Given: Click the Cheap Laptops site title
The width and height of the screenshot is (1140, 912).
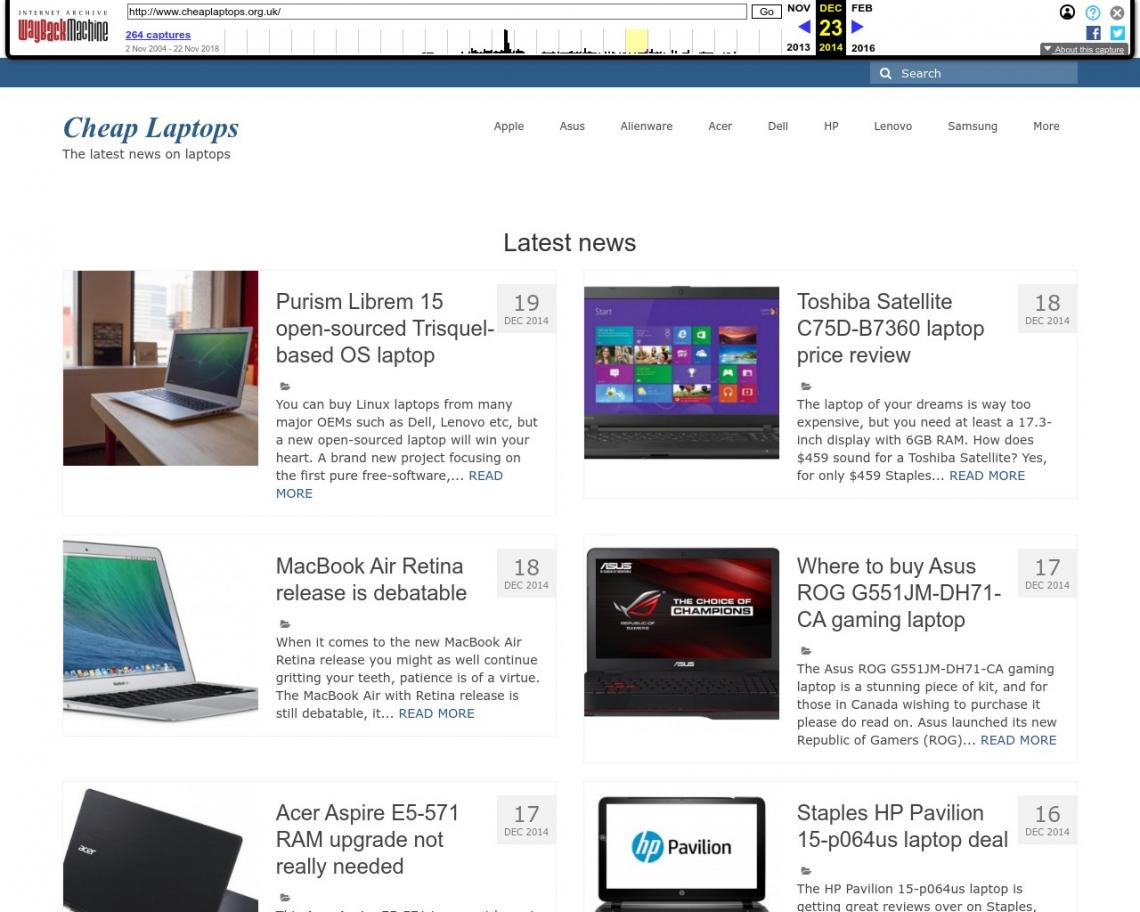Looking at the screenshot, I should pyautogui.click(x=150, y=127).
